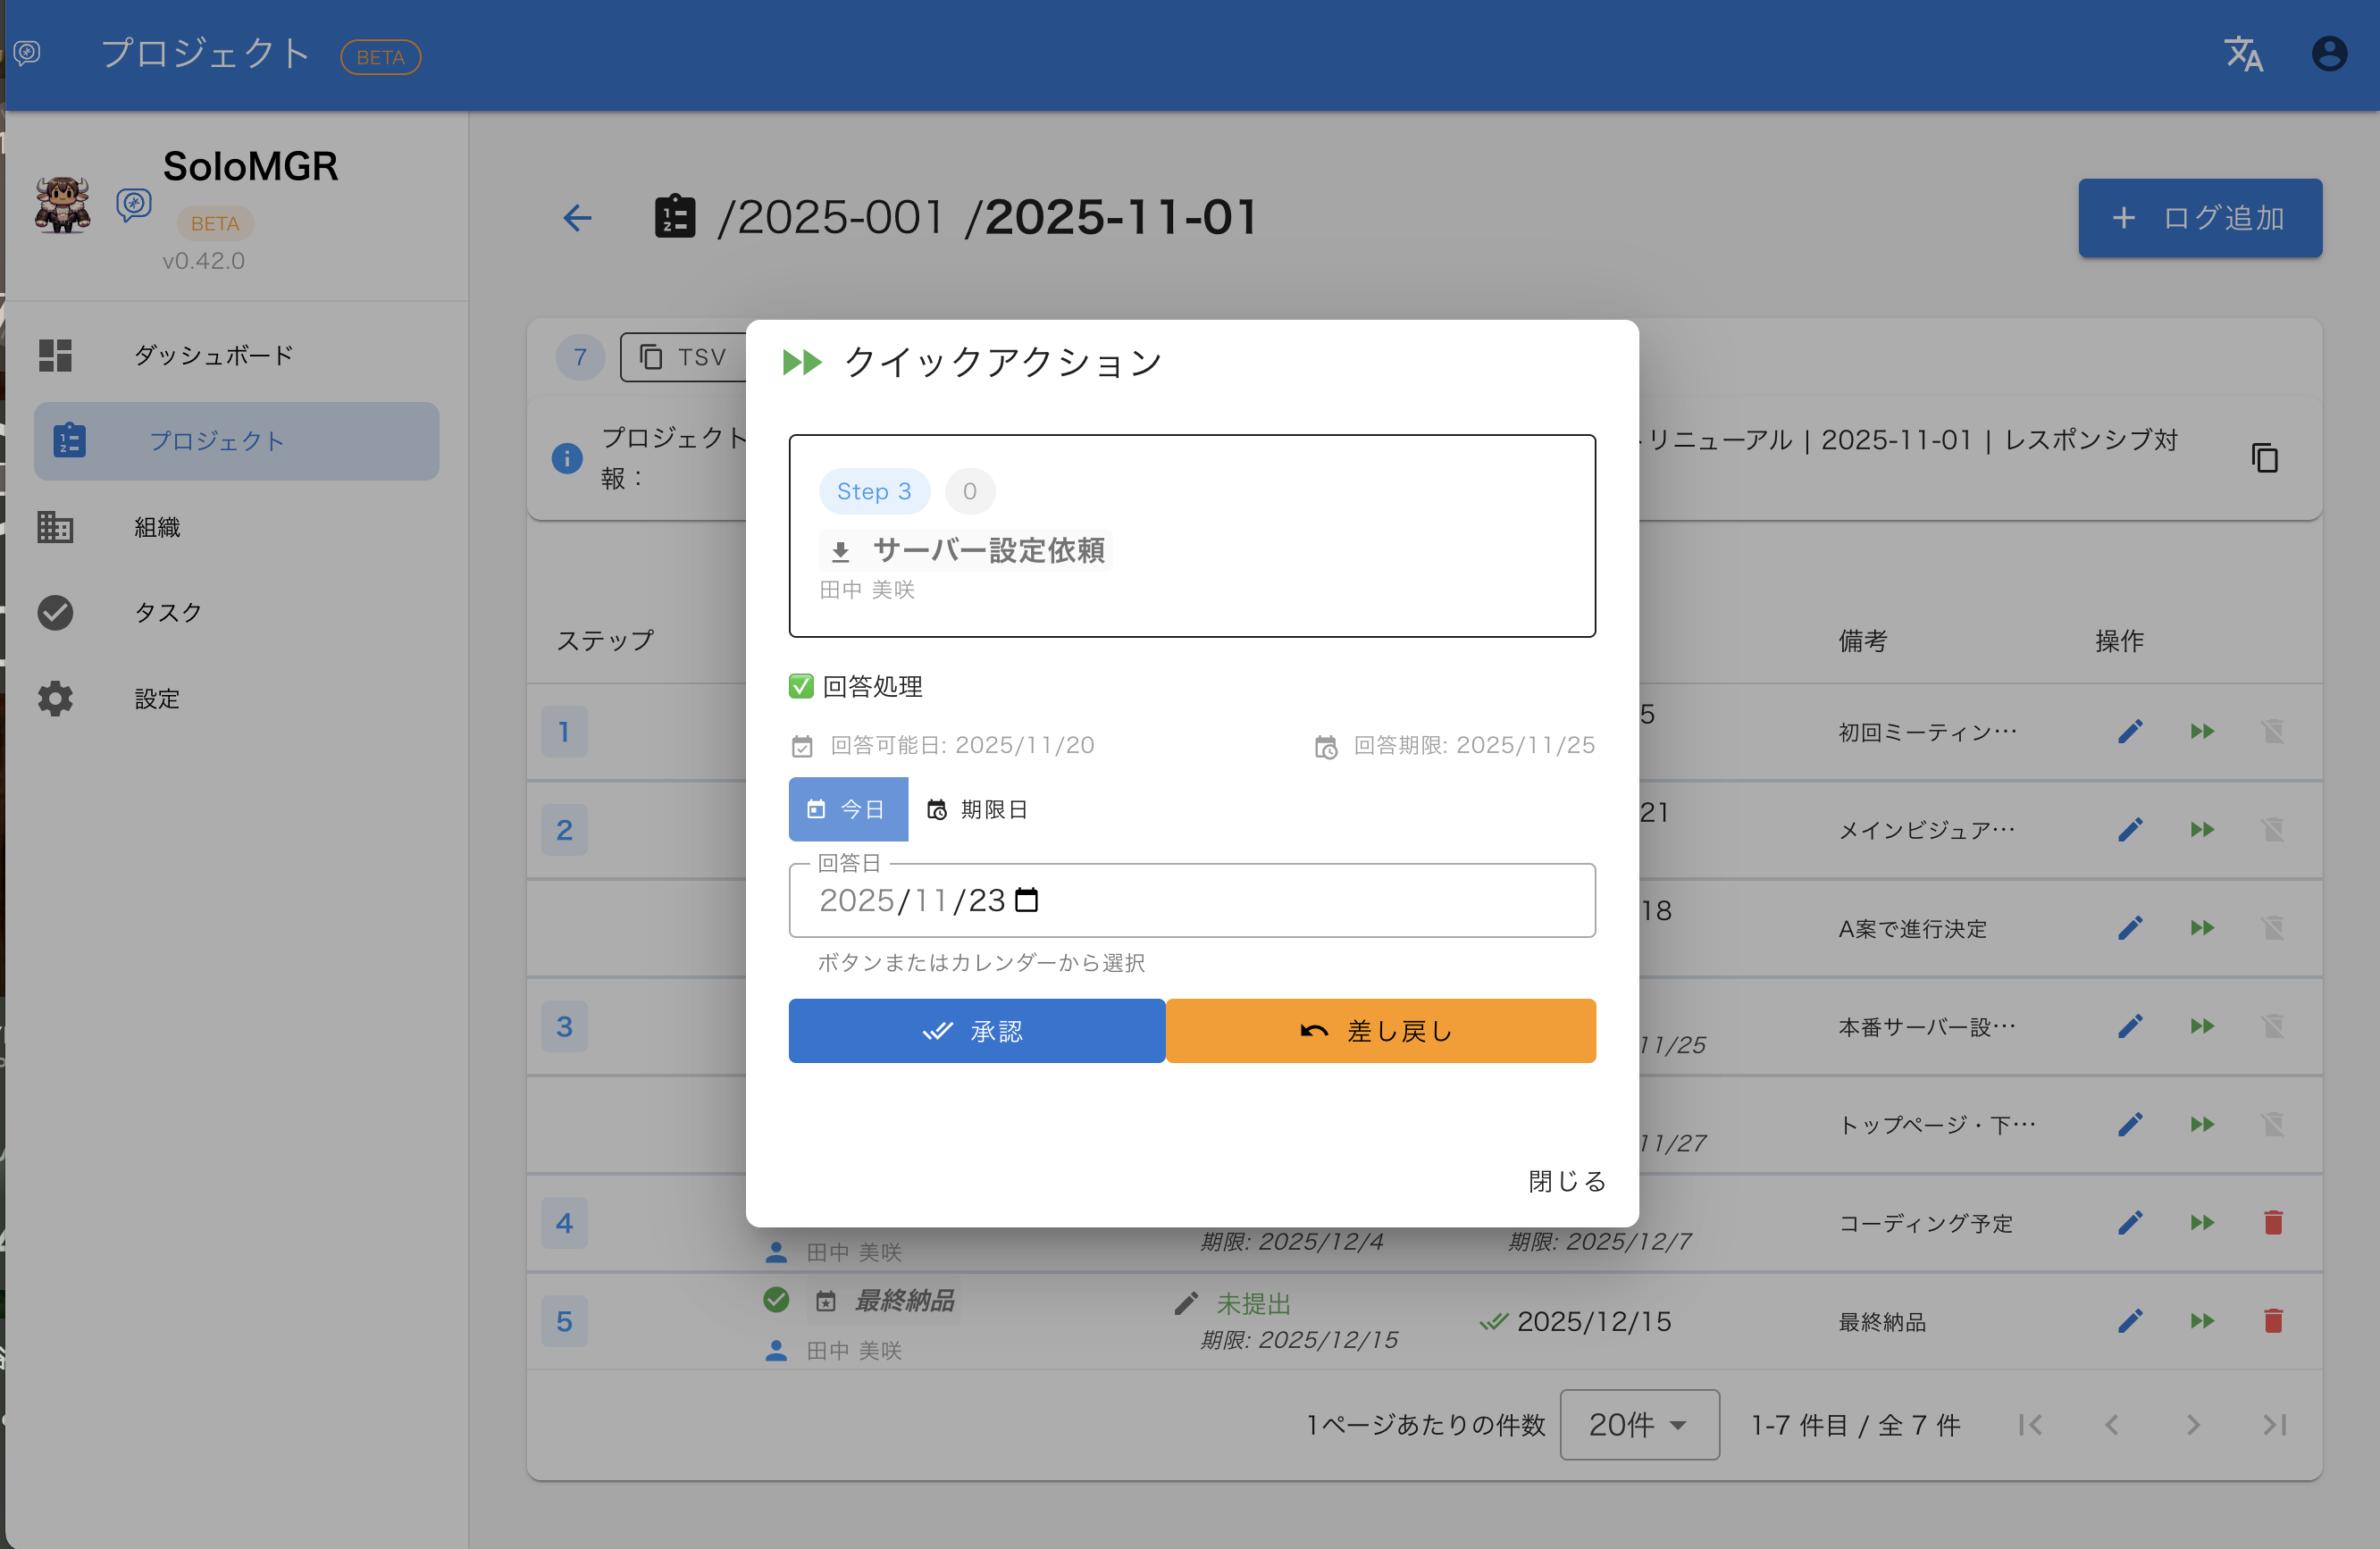2380x1549 pixels.
Task: Uncheck the 回答処理 checkbox
Action: point(801,686)
